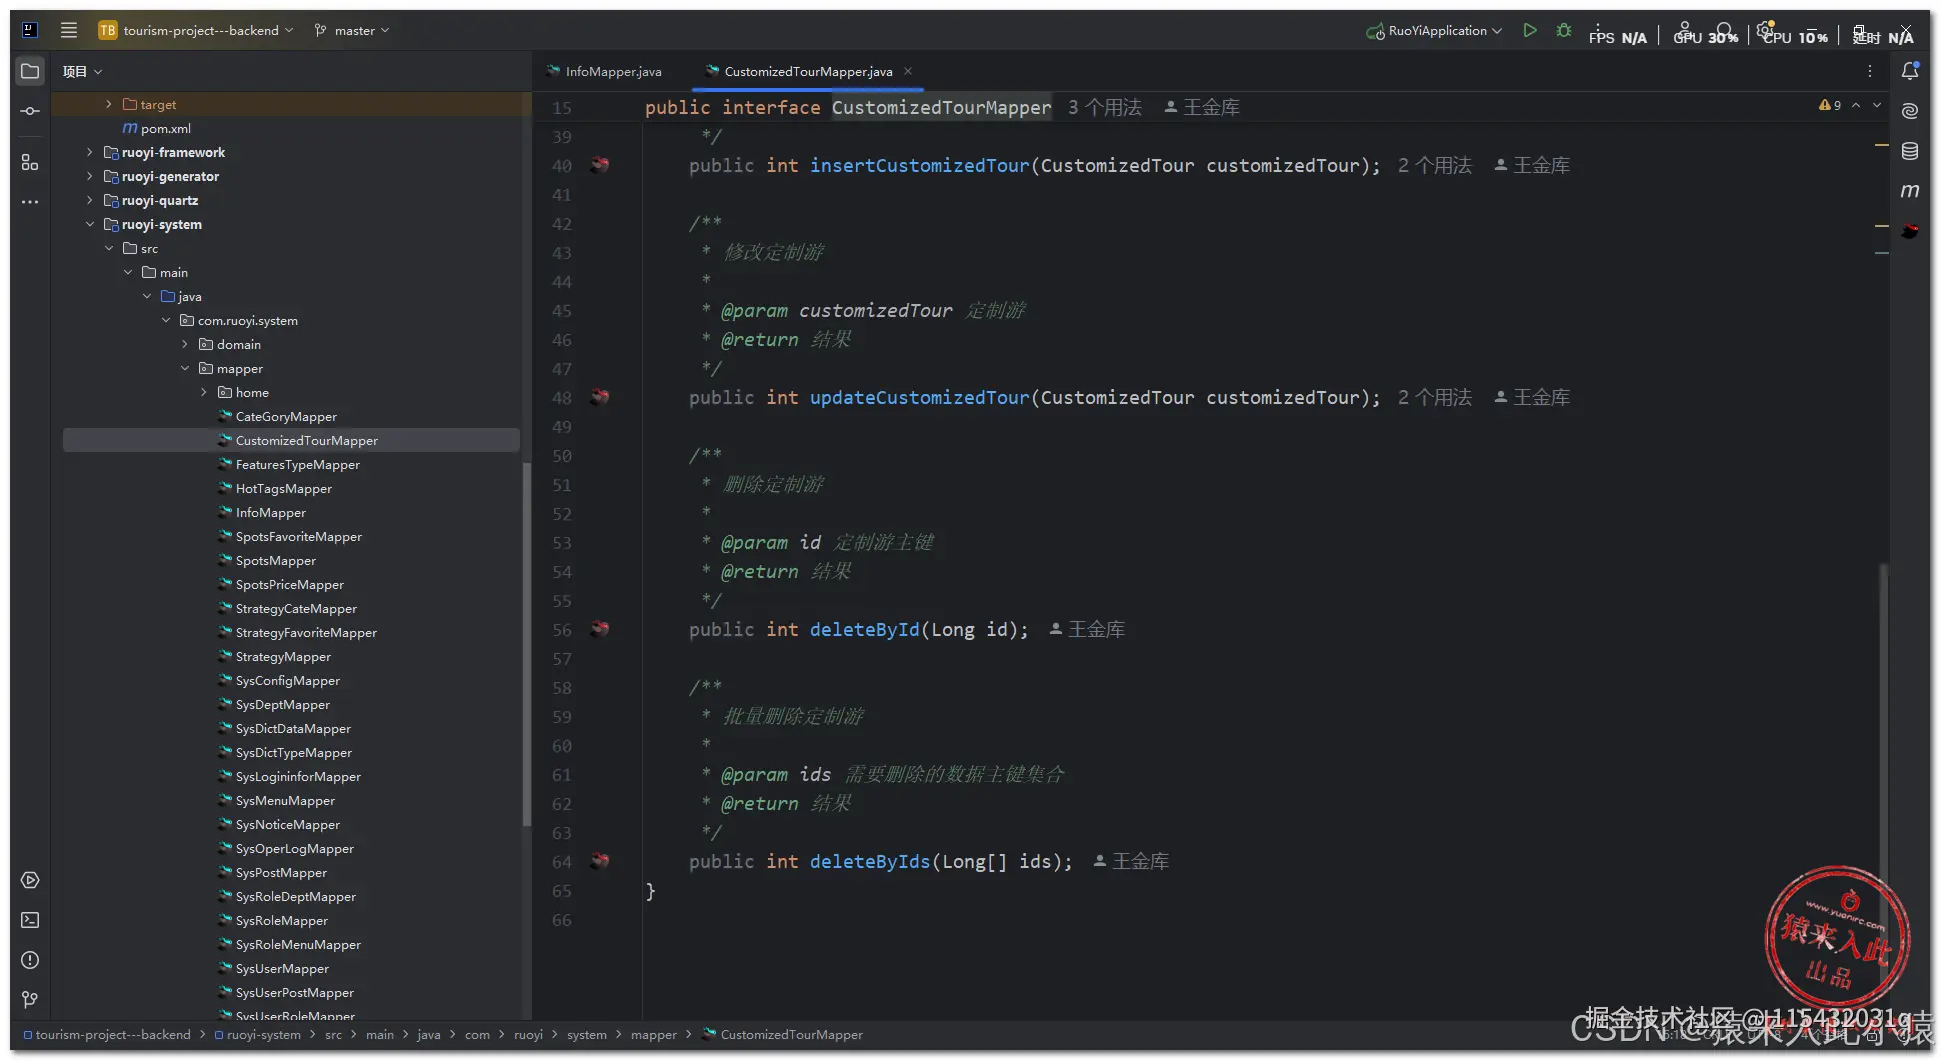
Task: Open the Database tool window
Action: [1910, 151]
